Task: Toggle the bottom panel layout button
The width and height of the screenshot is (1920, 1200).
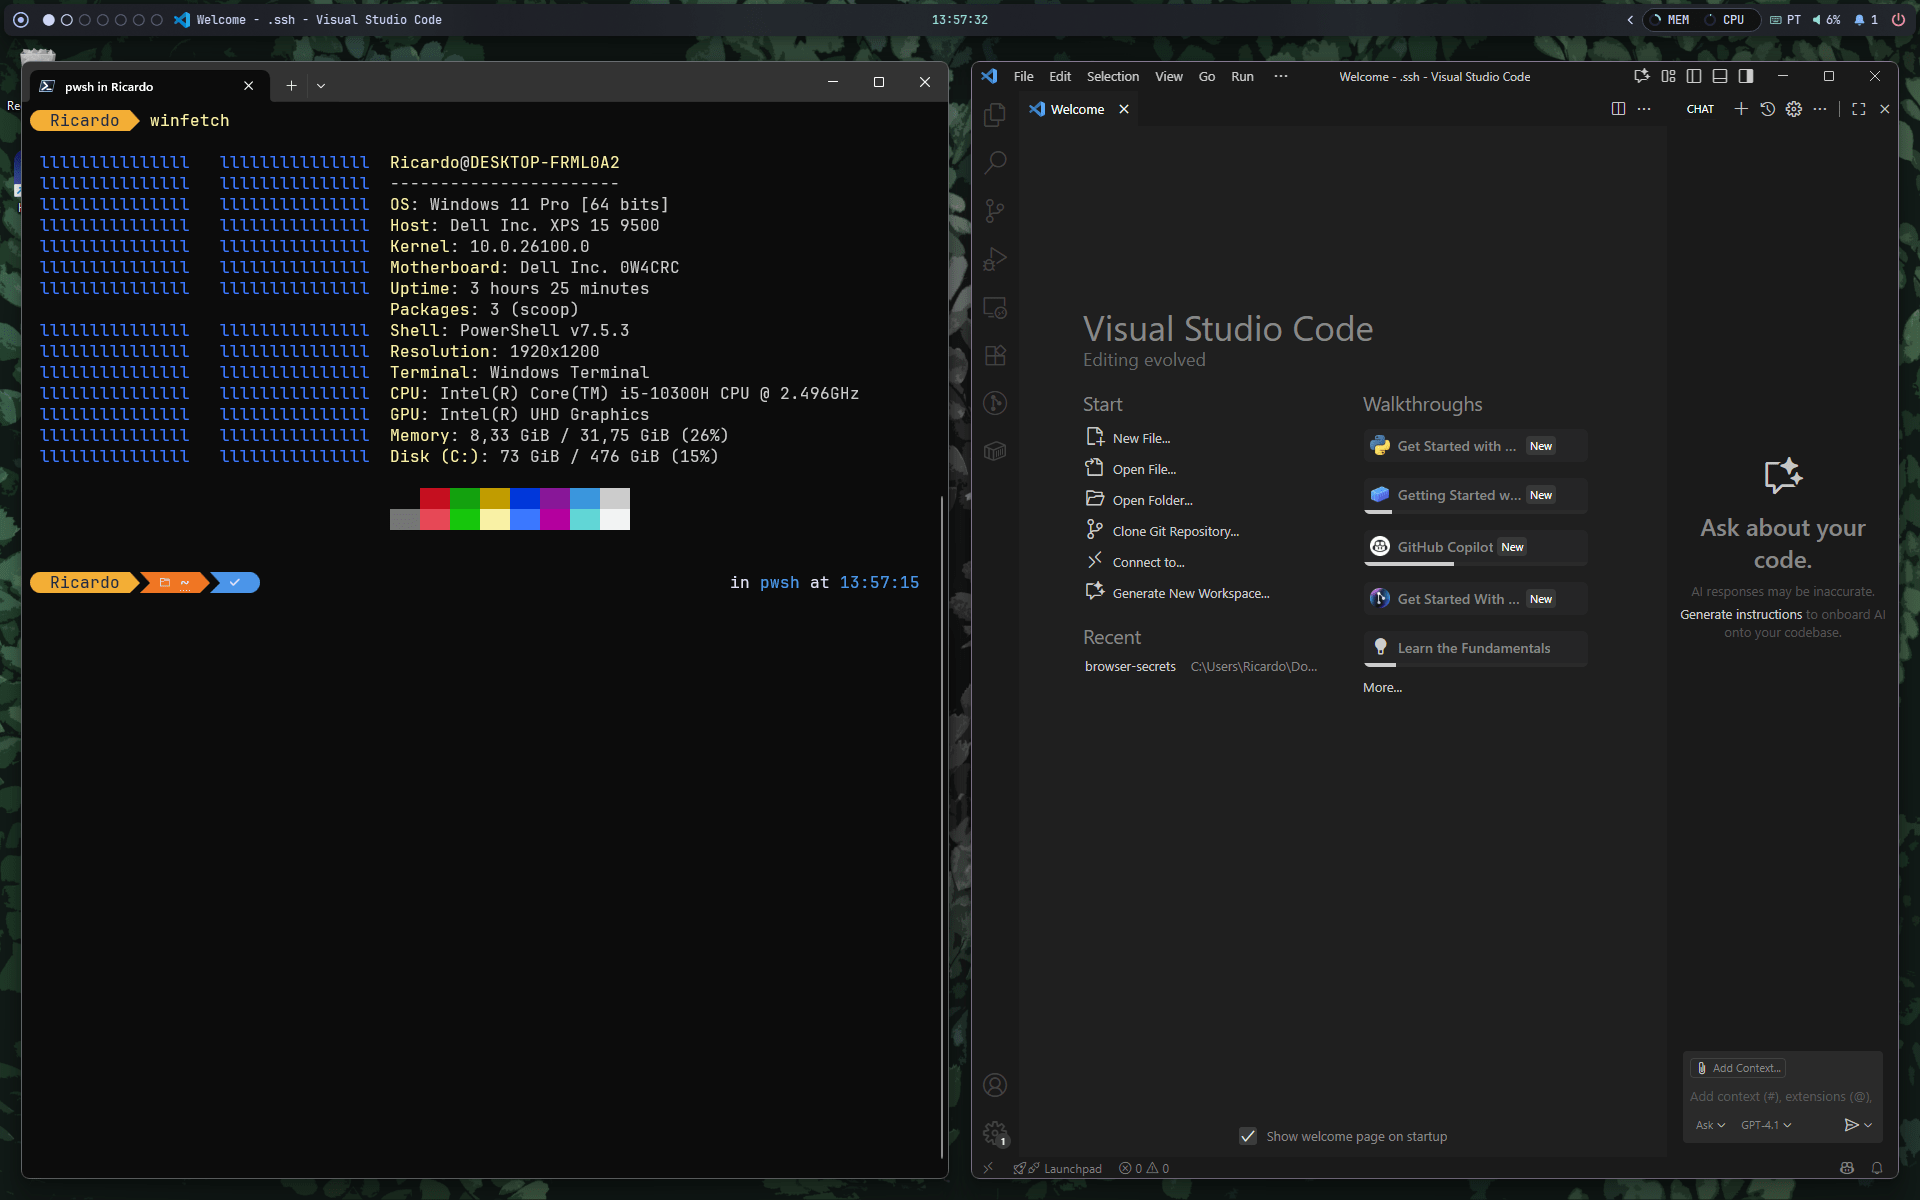Action: 1720,76
